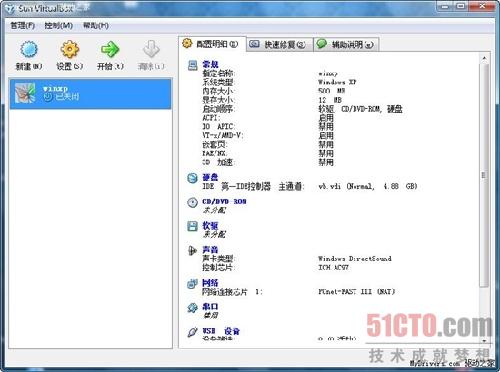Viewport: 500px width, 372px height.
Task: Click the 'IDE 第一ID控制器 主通道' label
Action: [x=253, y=186]
